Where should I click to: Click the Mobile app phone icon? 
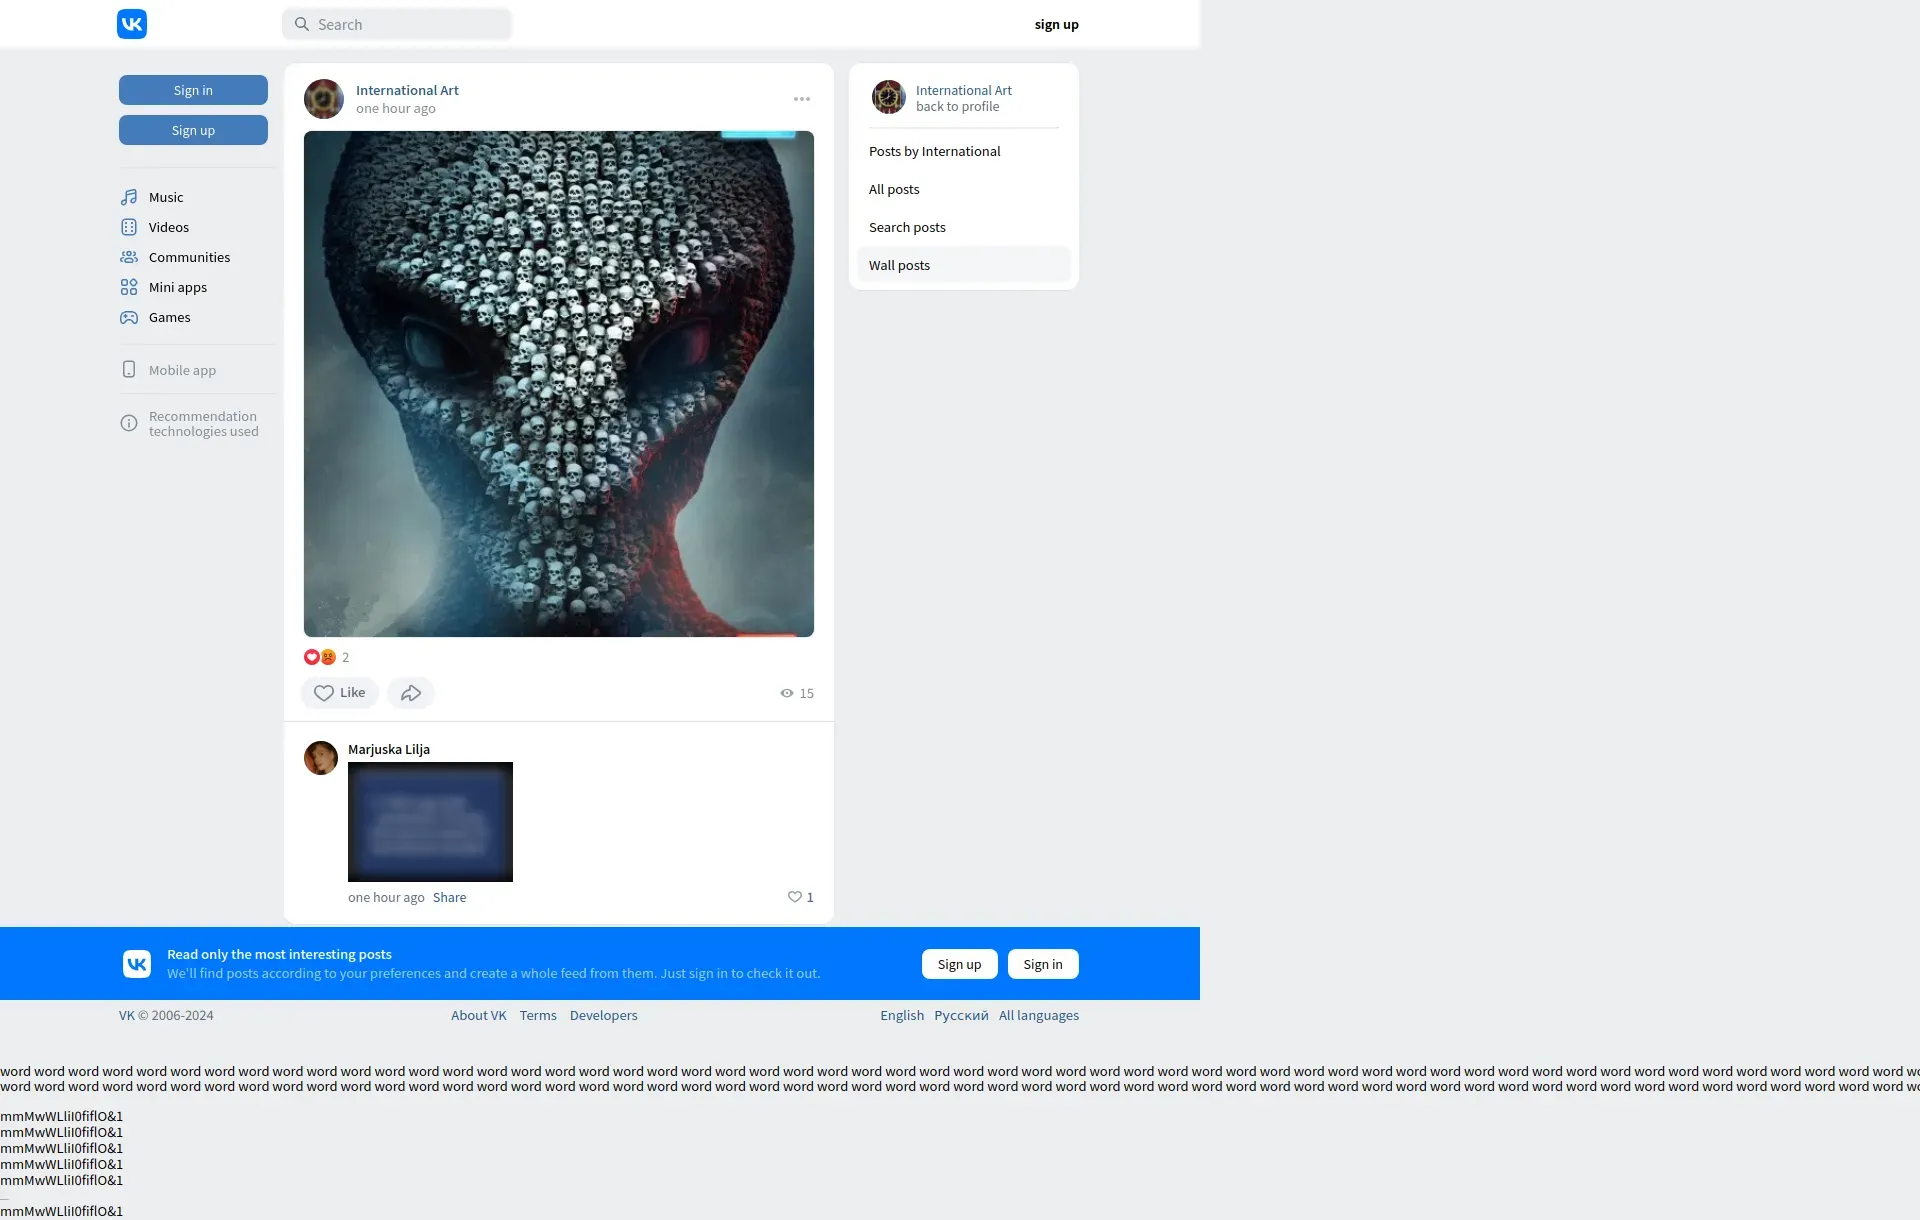(x=129, y=370)
